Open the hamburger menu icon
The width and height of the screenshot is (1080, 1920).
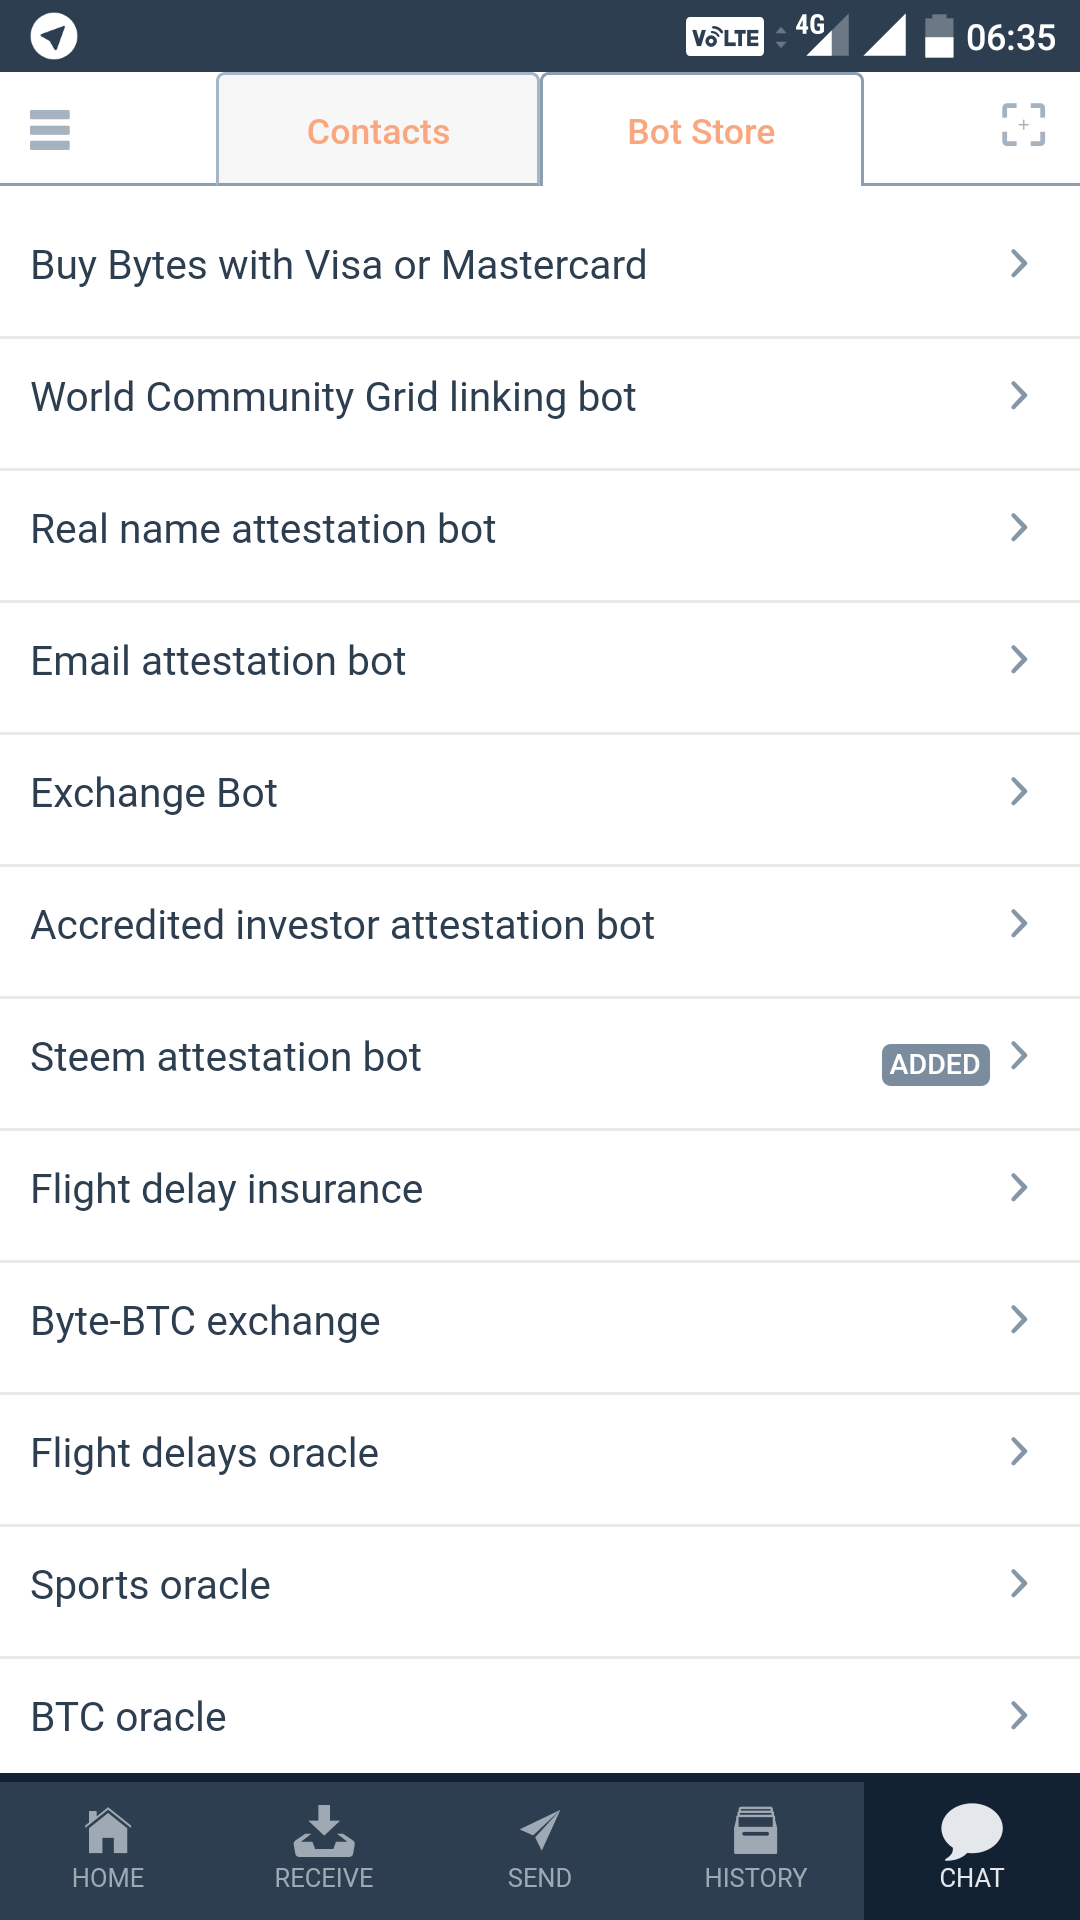click(50, 130)
